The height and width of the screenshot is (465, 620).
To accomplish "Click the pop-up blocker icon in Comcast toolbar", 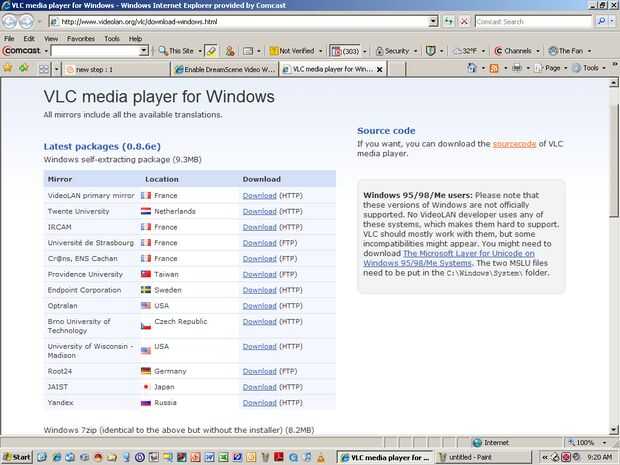I will [x=230, y=51].
